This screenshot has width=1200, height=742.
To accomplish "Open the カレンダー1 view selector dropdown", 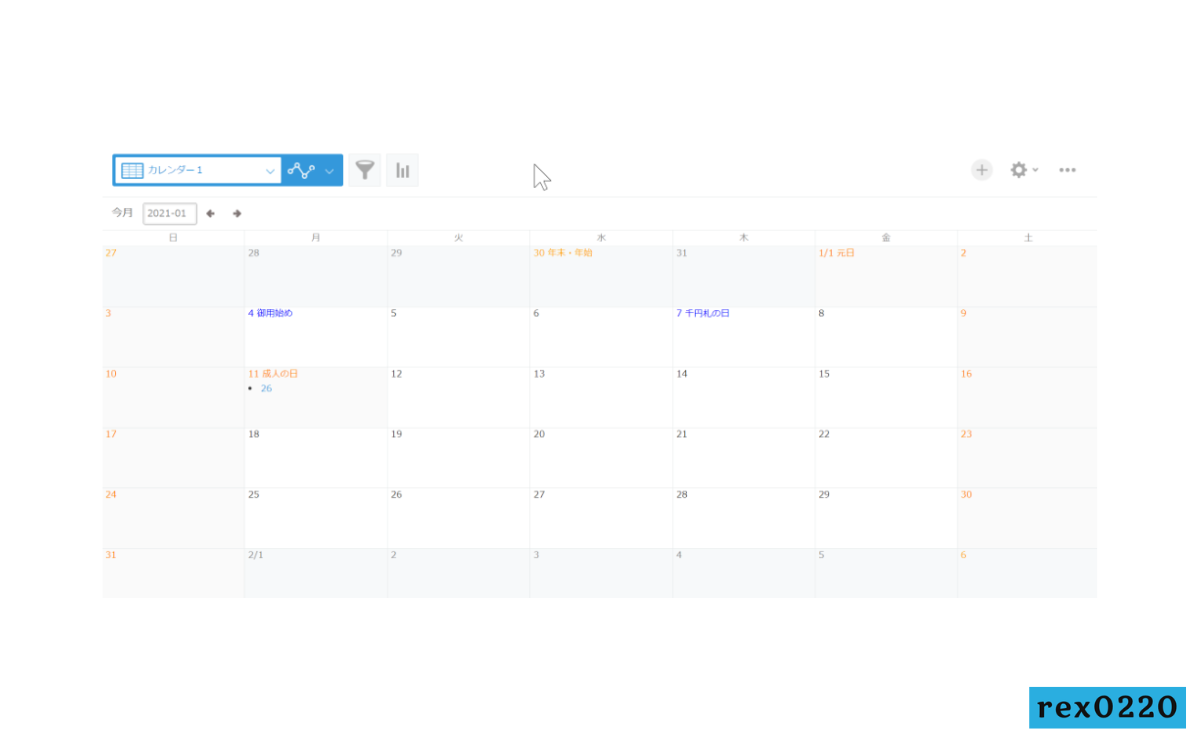I will tap(197, 170).
